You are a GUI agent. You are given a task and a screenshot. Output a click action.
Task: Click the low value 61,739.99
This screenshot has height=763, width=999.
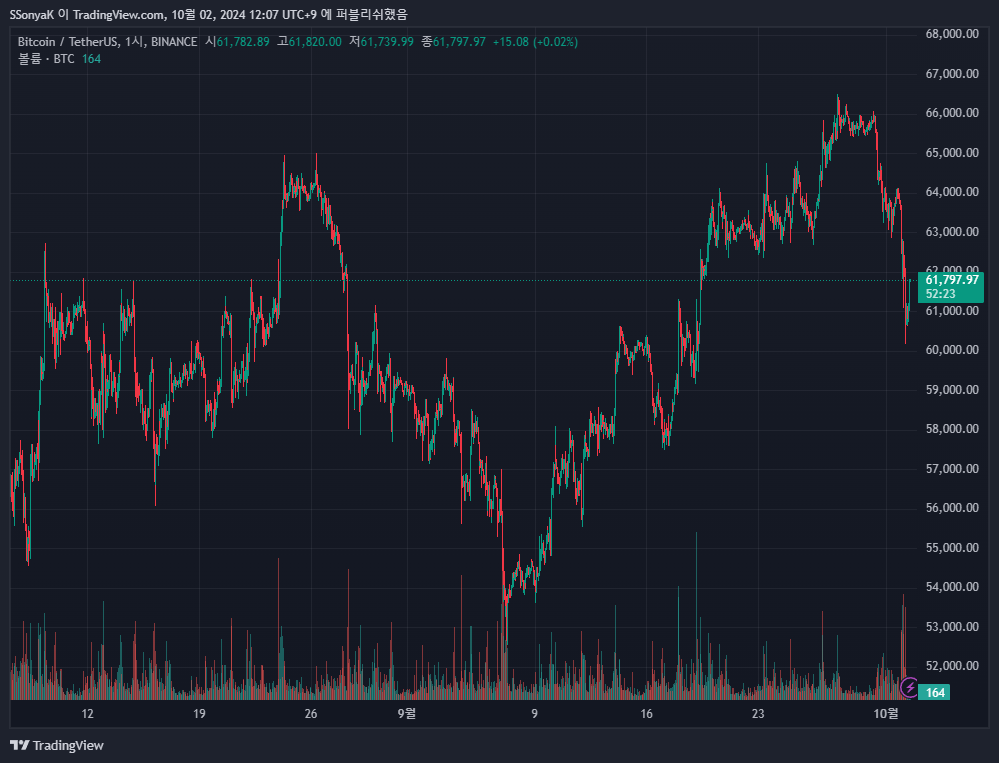click(x=387, y=42)
